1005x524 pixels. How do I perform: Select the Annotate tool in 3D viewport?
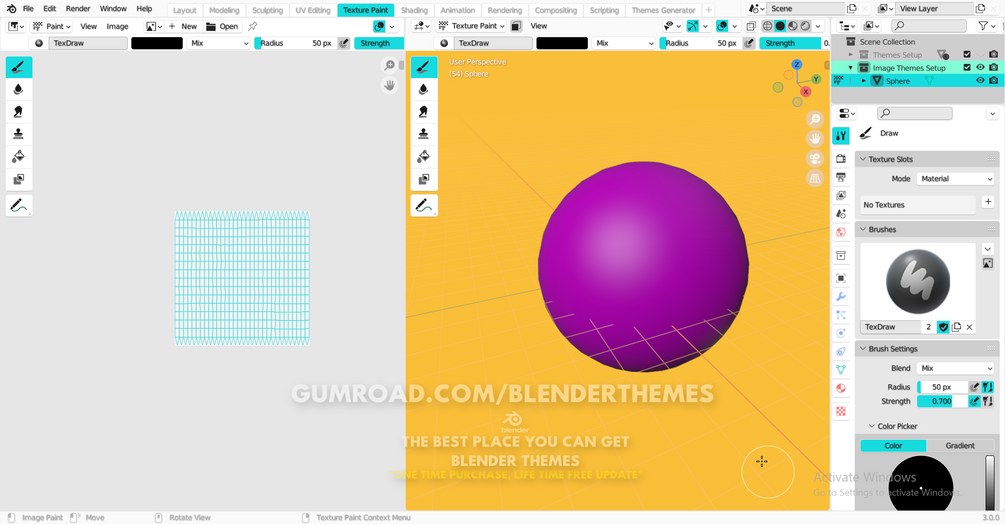(x=424, y=206)
